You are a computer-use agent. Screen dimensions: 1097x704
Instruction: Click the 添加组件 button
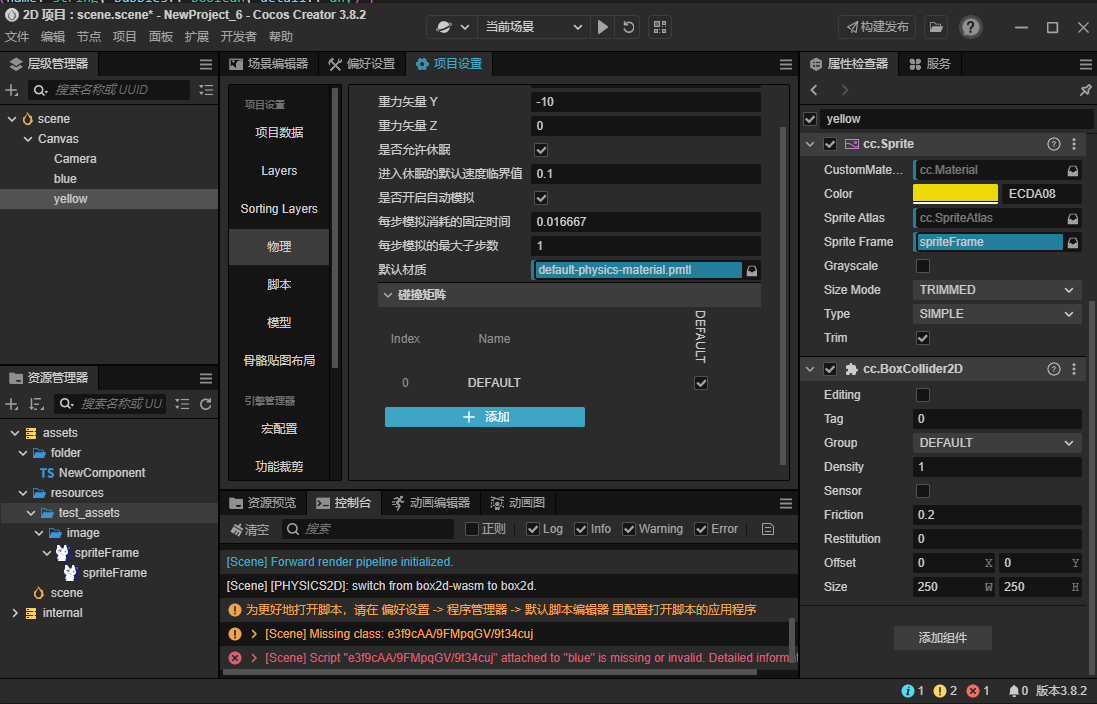pos(942,637)
